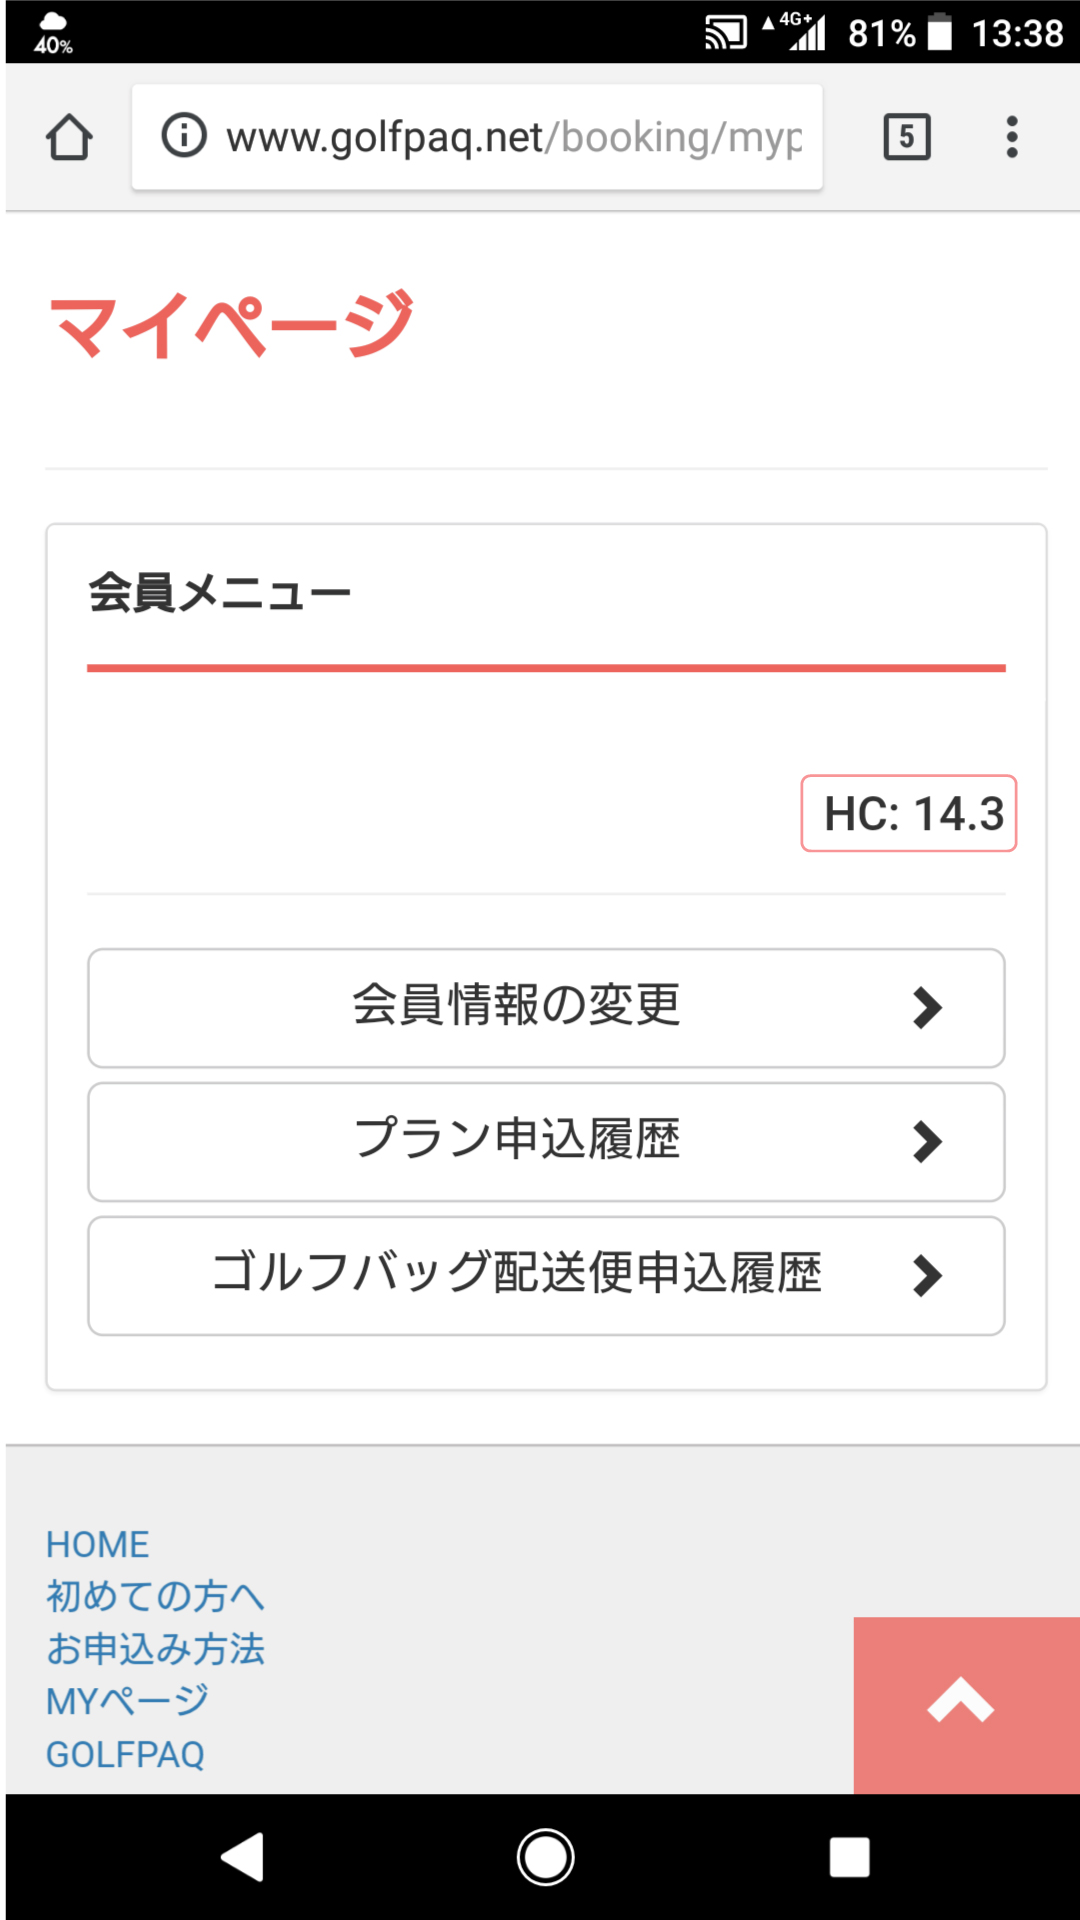Tap chevron beside ゴルフバッグ配送便申込履歴
1080x1920 pixels.
point(927,1276)
